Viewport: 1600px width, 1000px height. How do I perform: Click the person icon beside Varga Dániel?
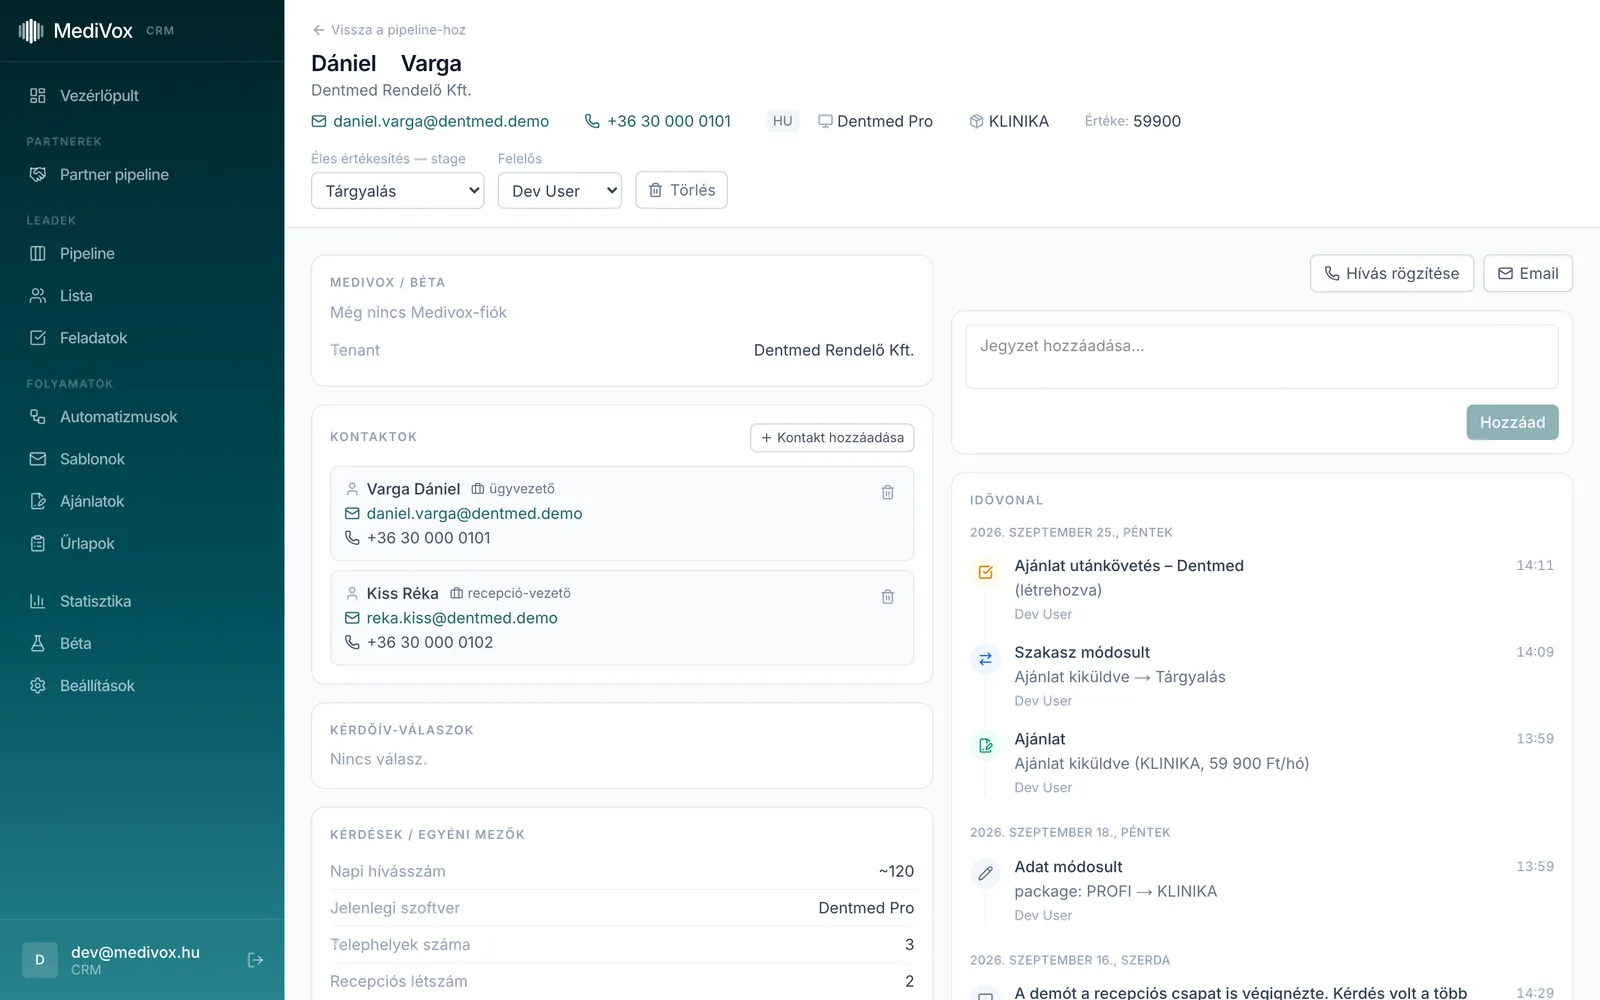point(352,489)
